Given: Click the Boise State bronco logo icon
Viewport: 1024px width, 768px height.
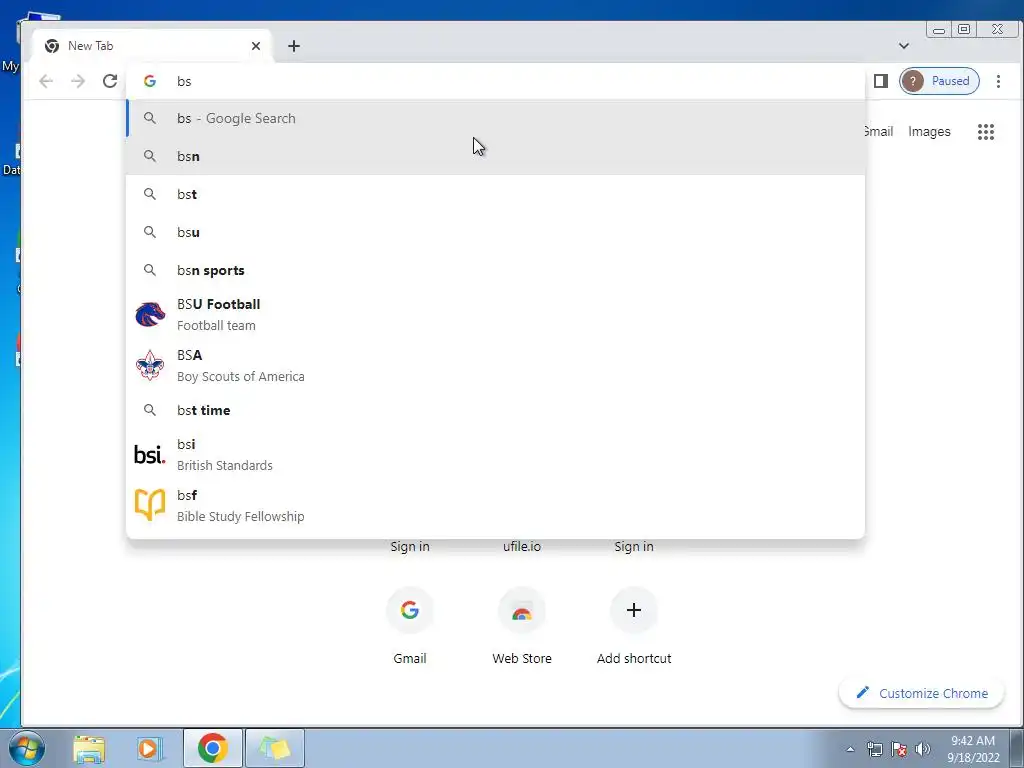Looking at the screenshot, I should click(x=150, y=315).
